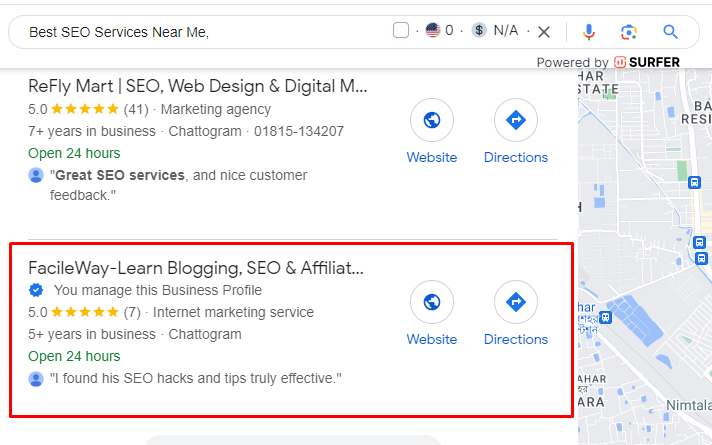This screenshot has height=445, width=712.
Task: Click 'I found his SEO hacks' review
Action: click(x=196, y=378)
